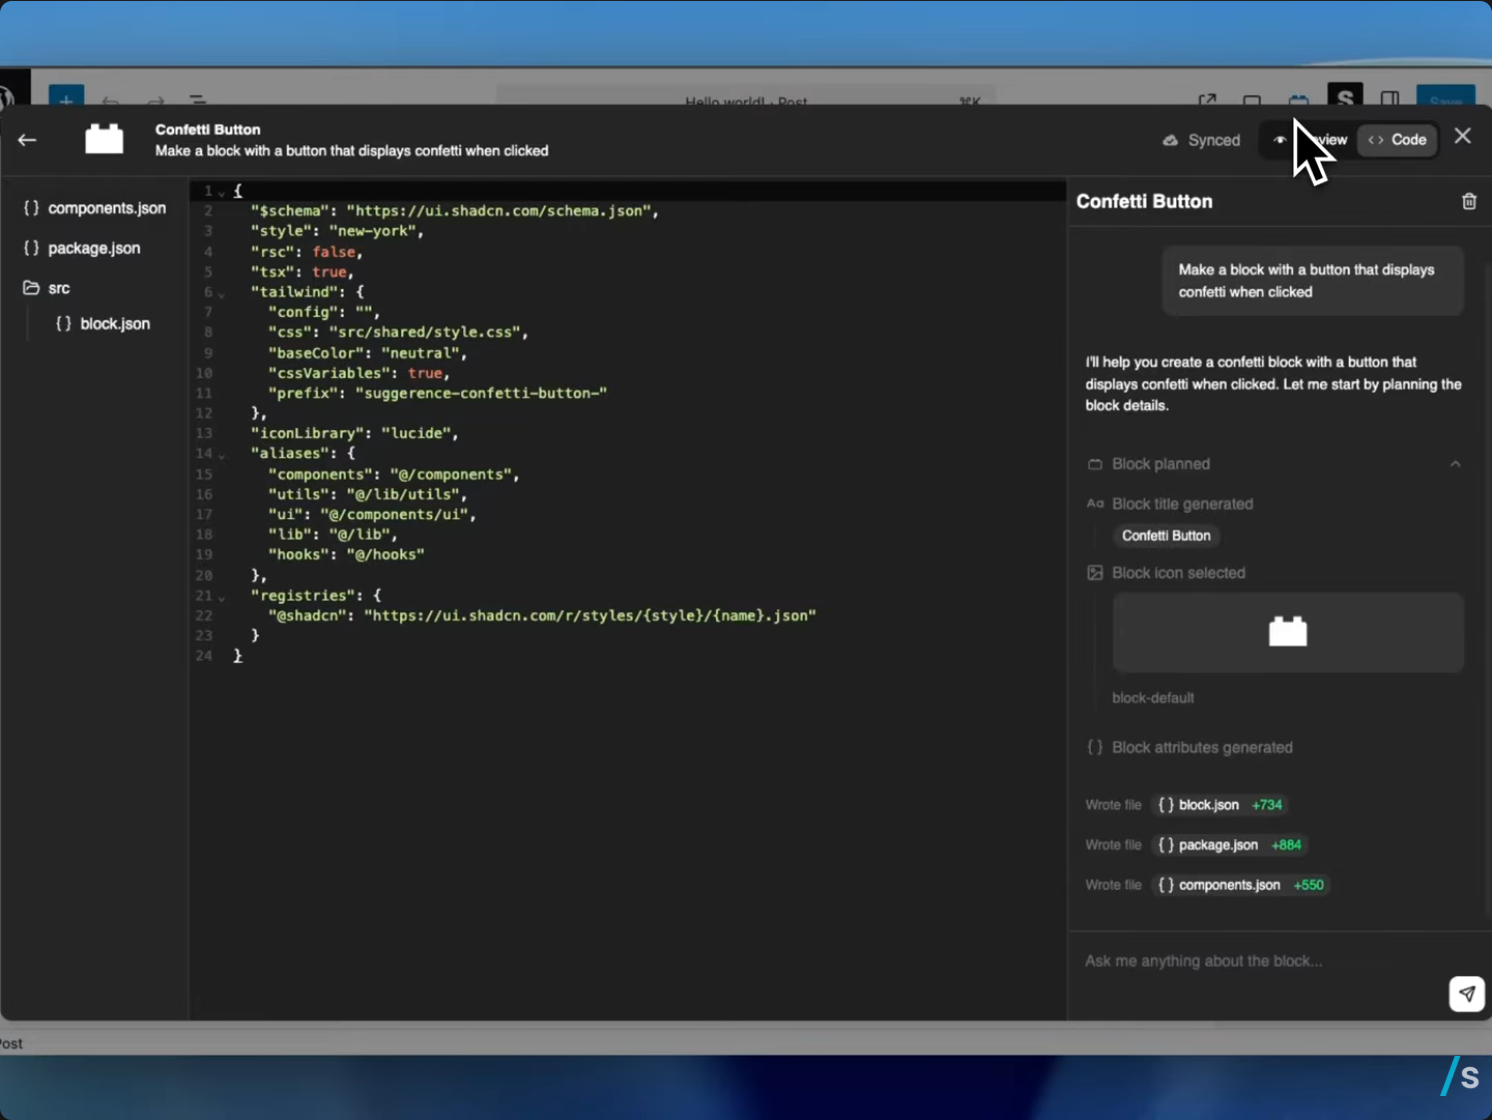1492x1120 pixels.
Task: Send the message with the paper plane button
Action: (1465, 994)
